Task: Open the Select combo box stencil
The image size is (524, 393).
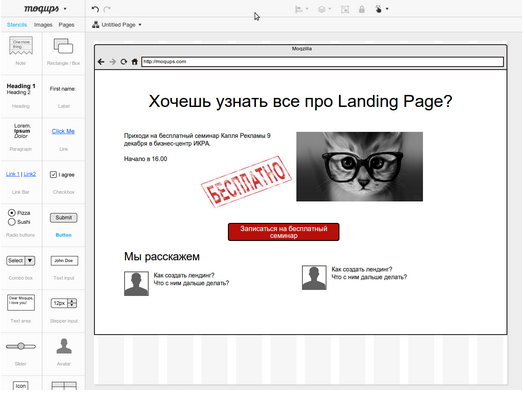Action: [x=21, y=261]
